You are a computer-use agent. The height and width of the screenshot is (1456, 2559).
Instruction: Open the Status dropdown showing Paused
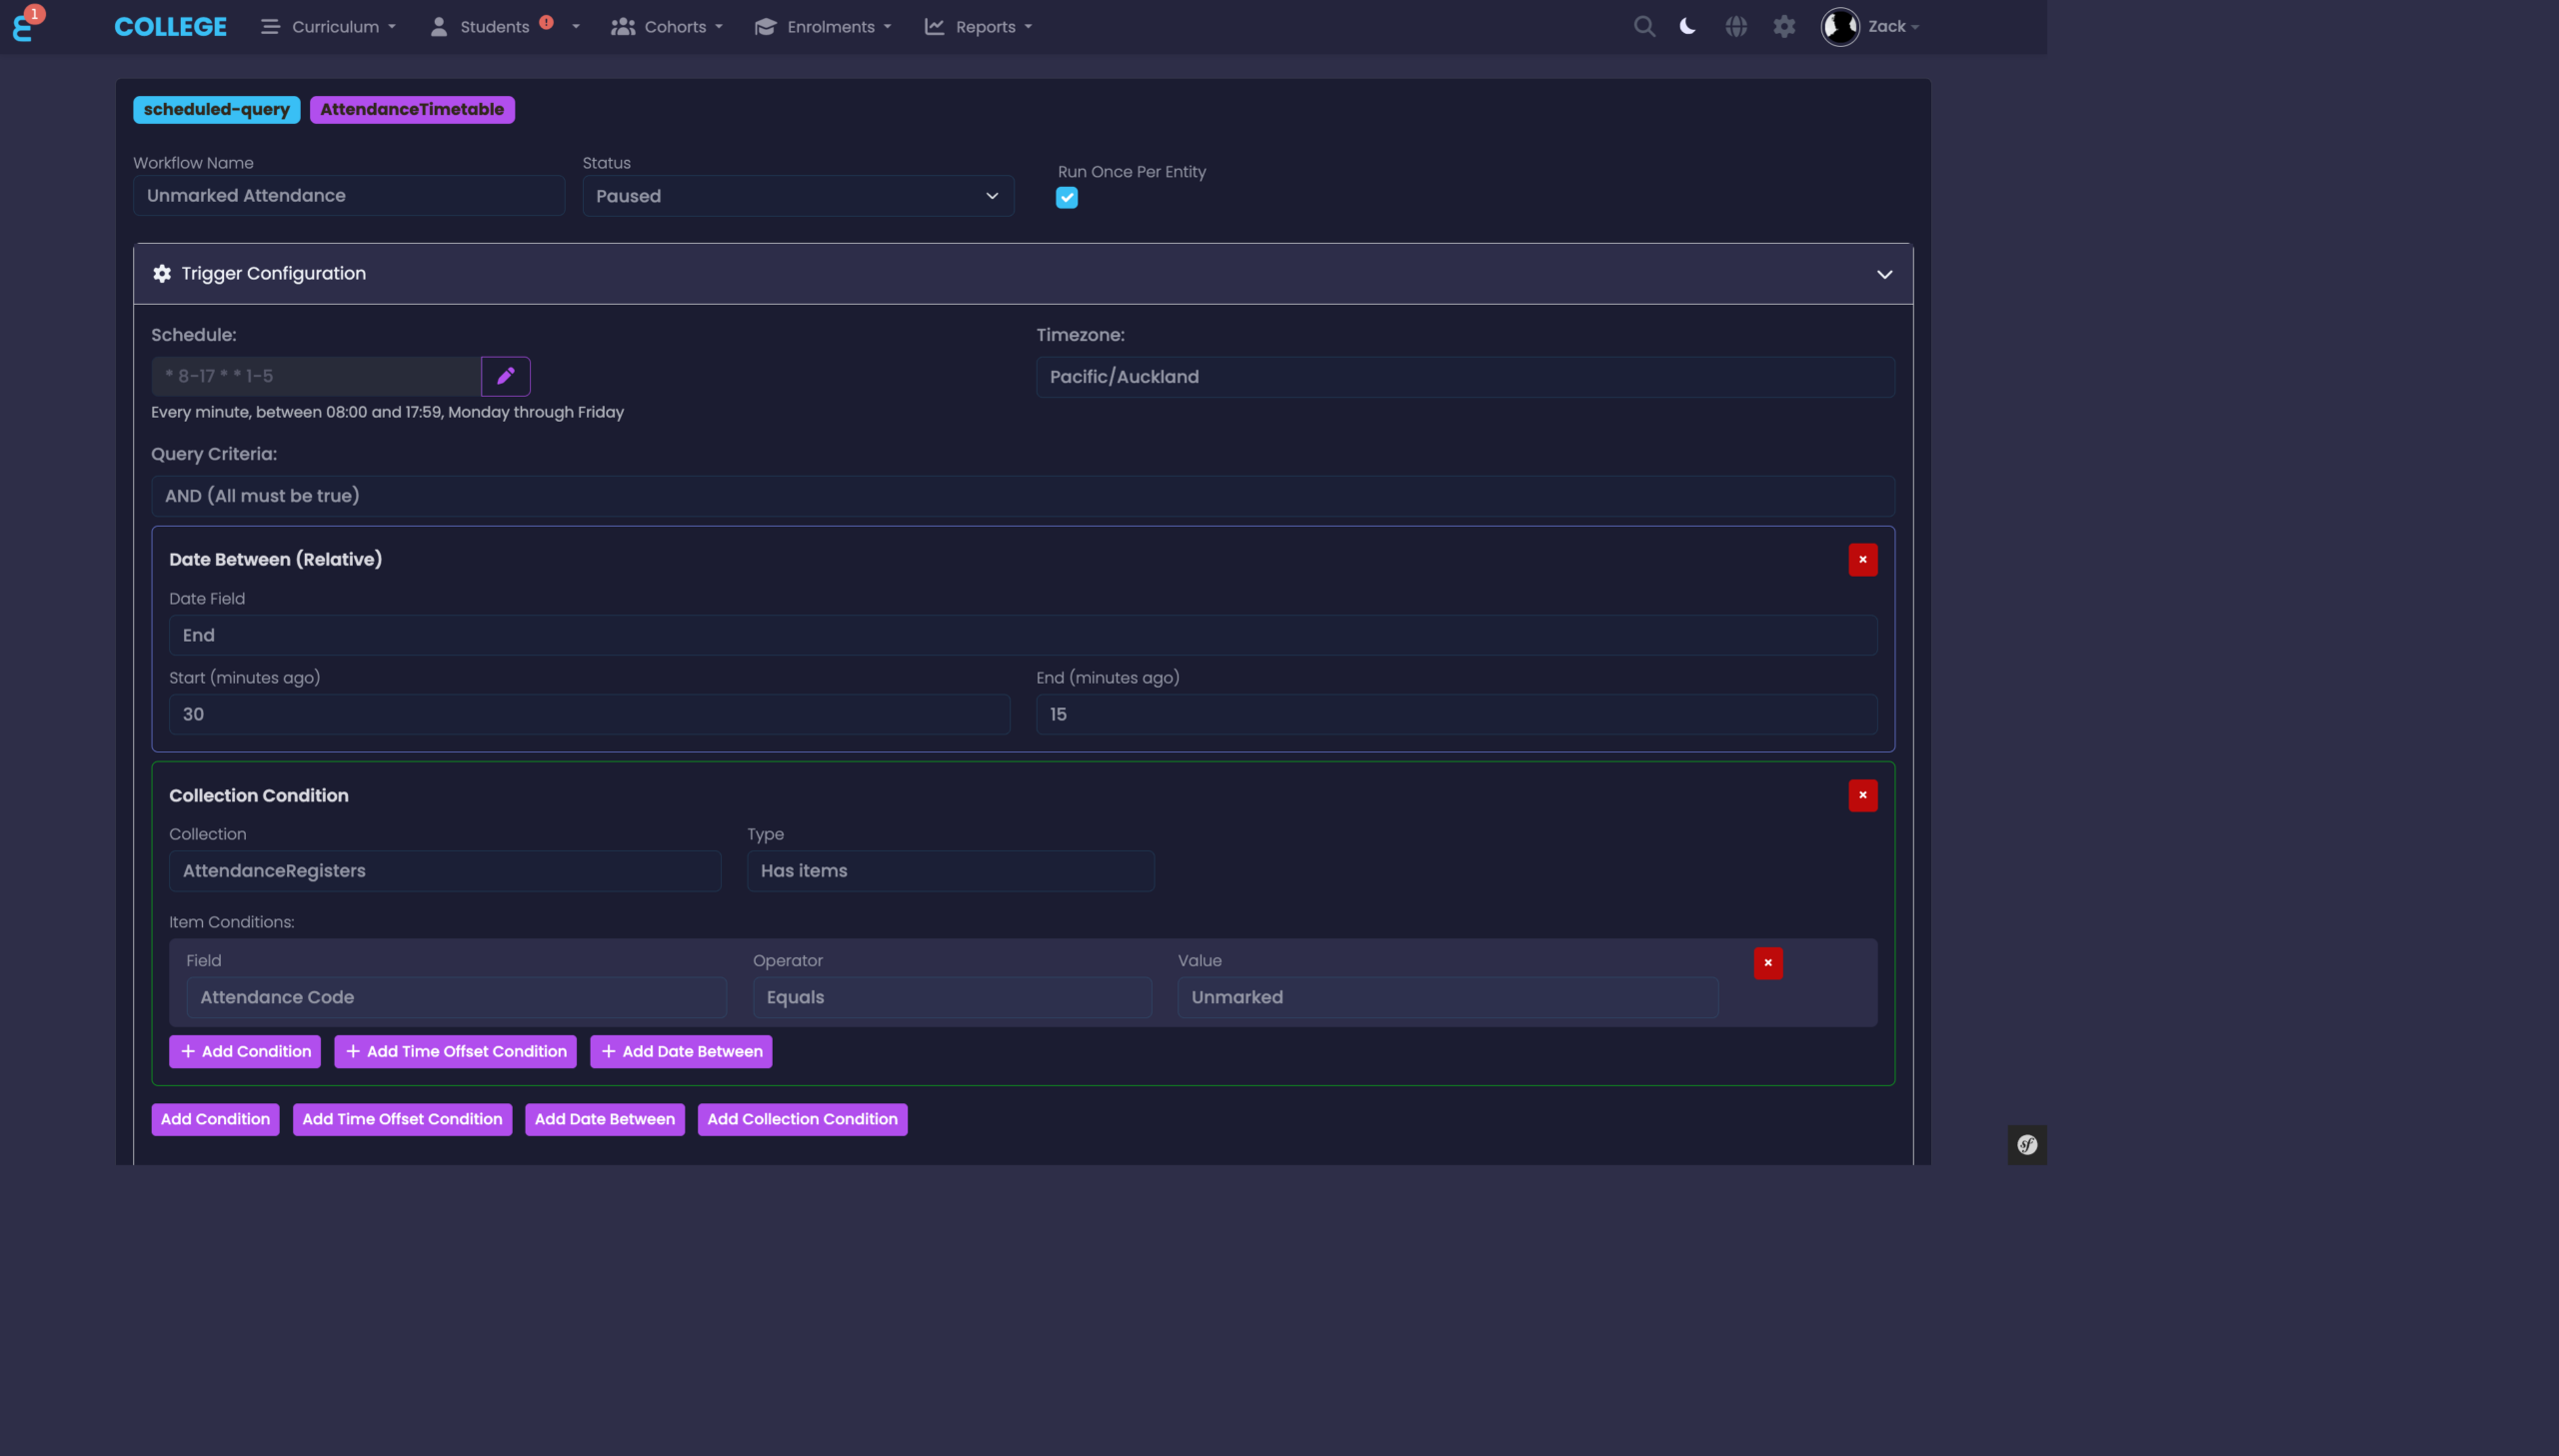[x=796, y=196]
